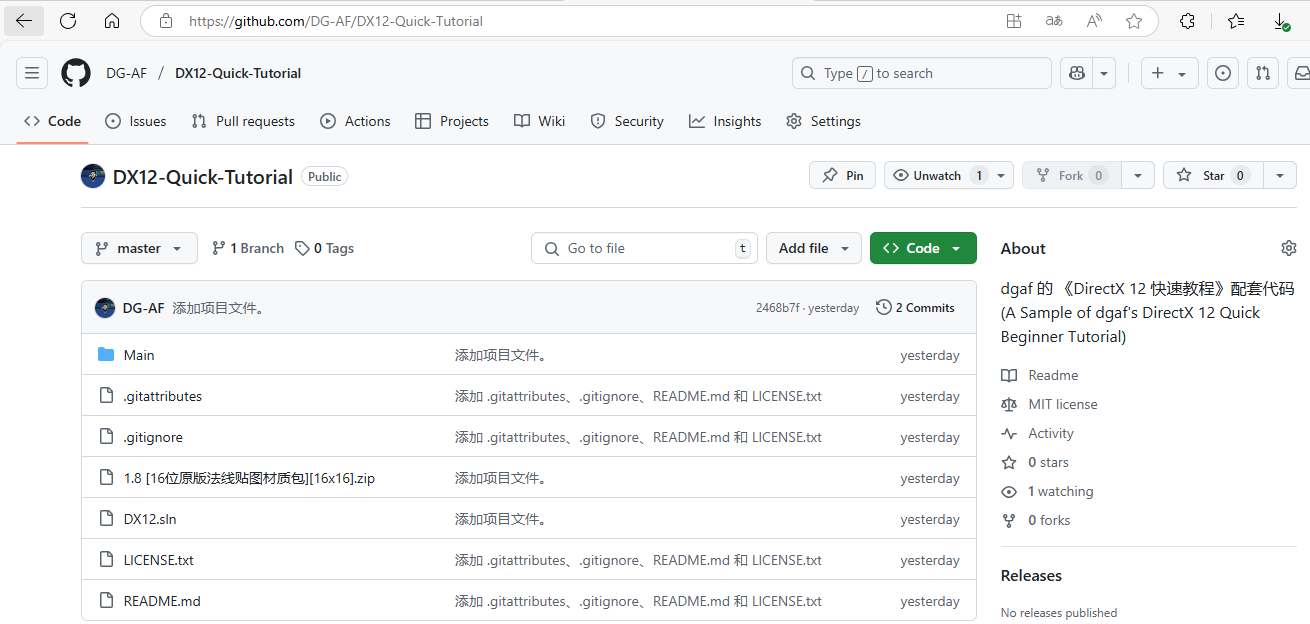1310x624 pixels.
Task: Pin the repository to your profile
Action: click(843, 175)
